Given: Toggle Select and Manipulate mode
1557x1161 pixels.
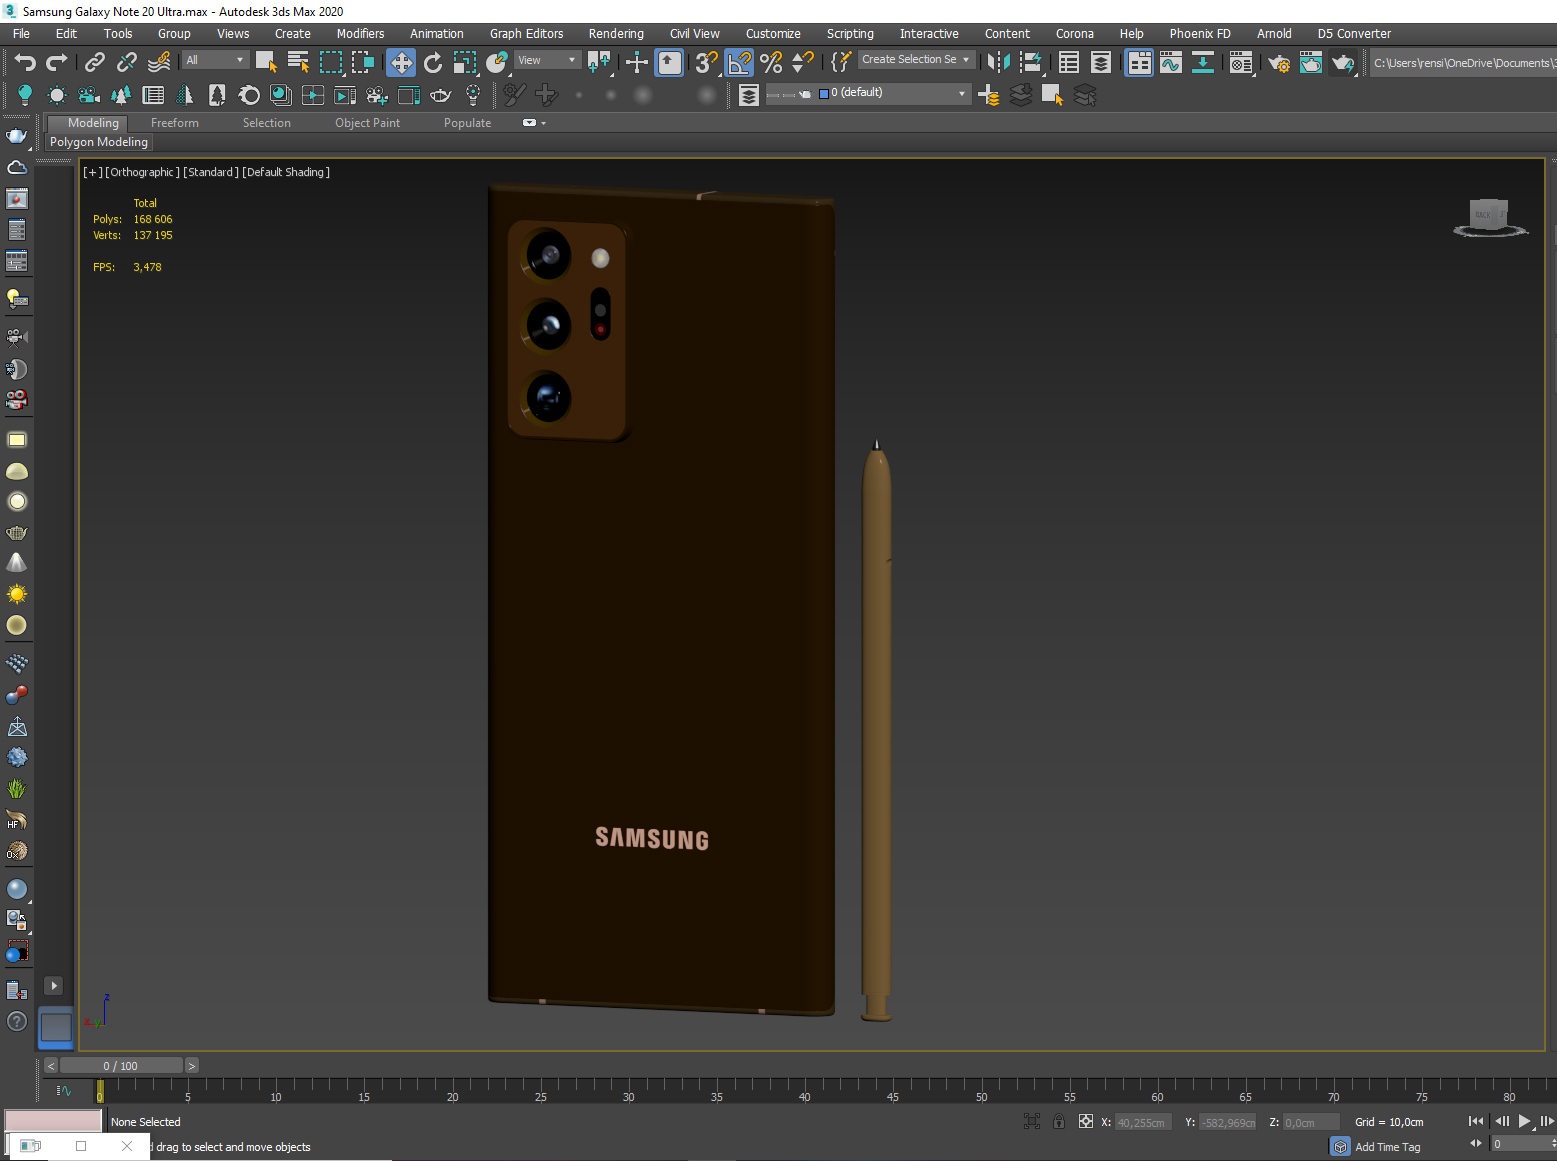Looking at the screenshot, I should click(x=637, y=63).
